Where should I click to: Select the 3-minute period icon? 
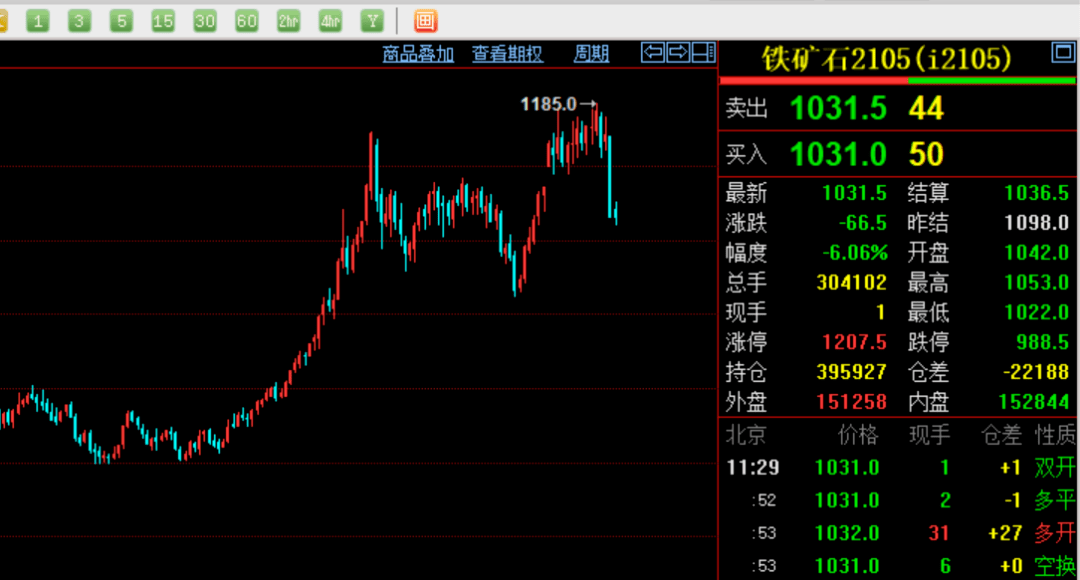(79, 20)
